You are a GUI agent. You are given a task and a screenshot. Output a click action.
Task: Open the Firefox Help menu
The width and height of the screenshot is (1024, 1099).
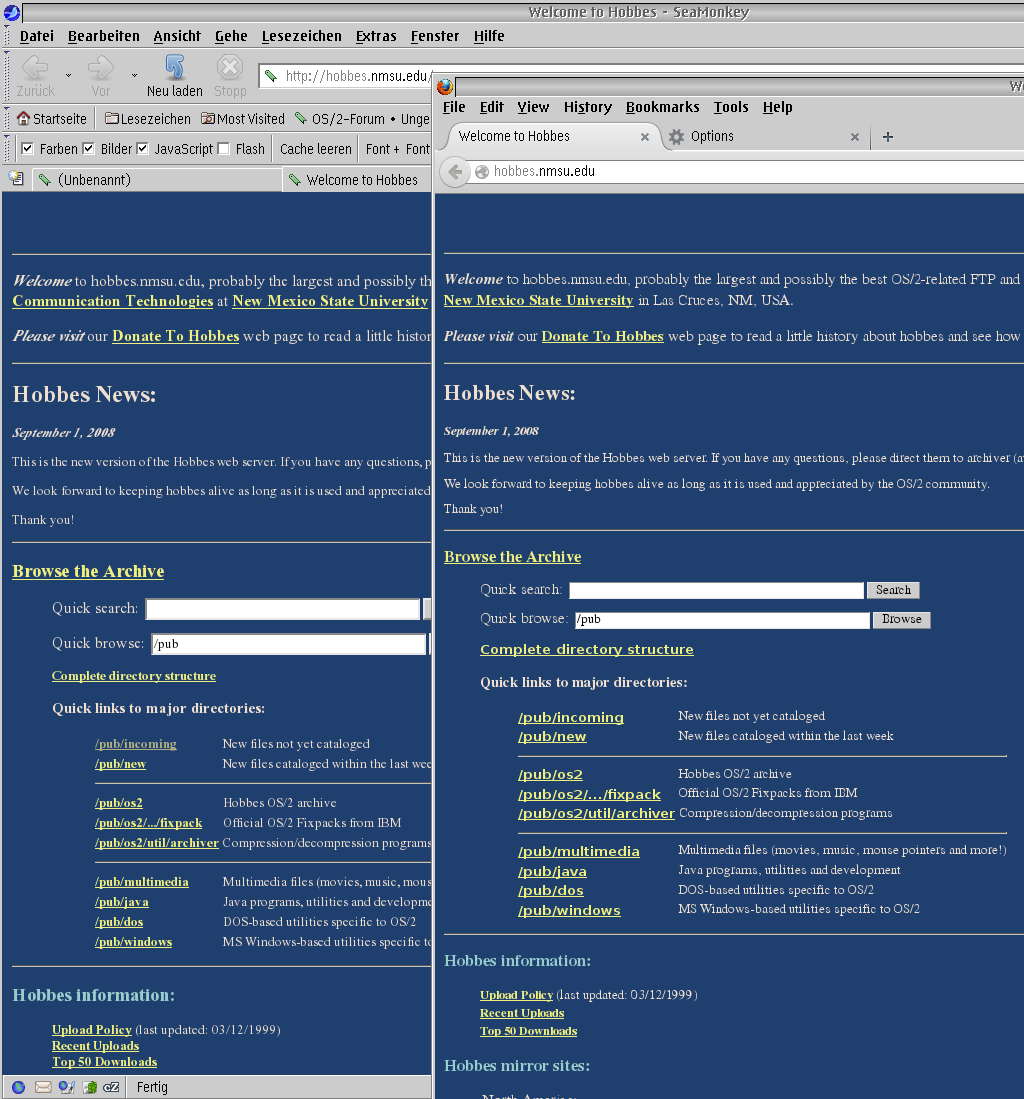(x=777, y=107)
